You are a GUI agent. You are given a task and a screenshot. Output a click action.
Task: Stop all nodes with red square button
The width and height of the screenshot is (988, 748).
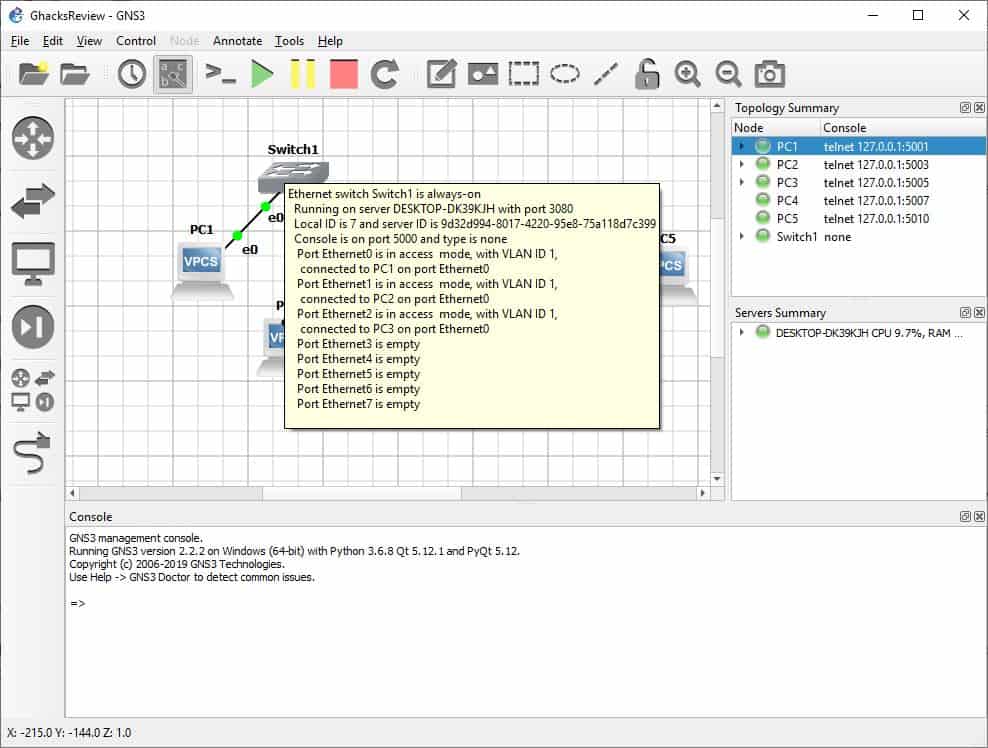(x=344, y=74)
